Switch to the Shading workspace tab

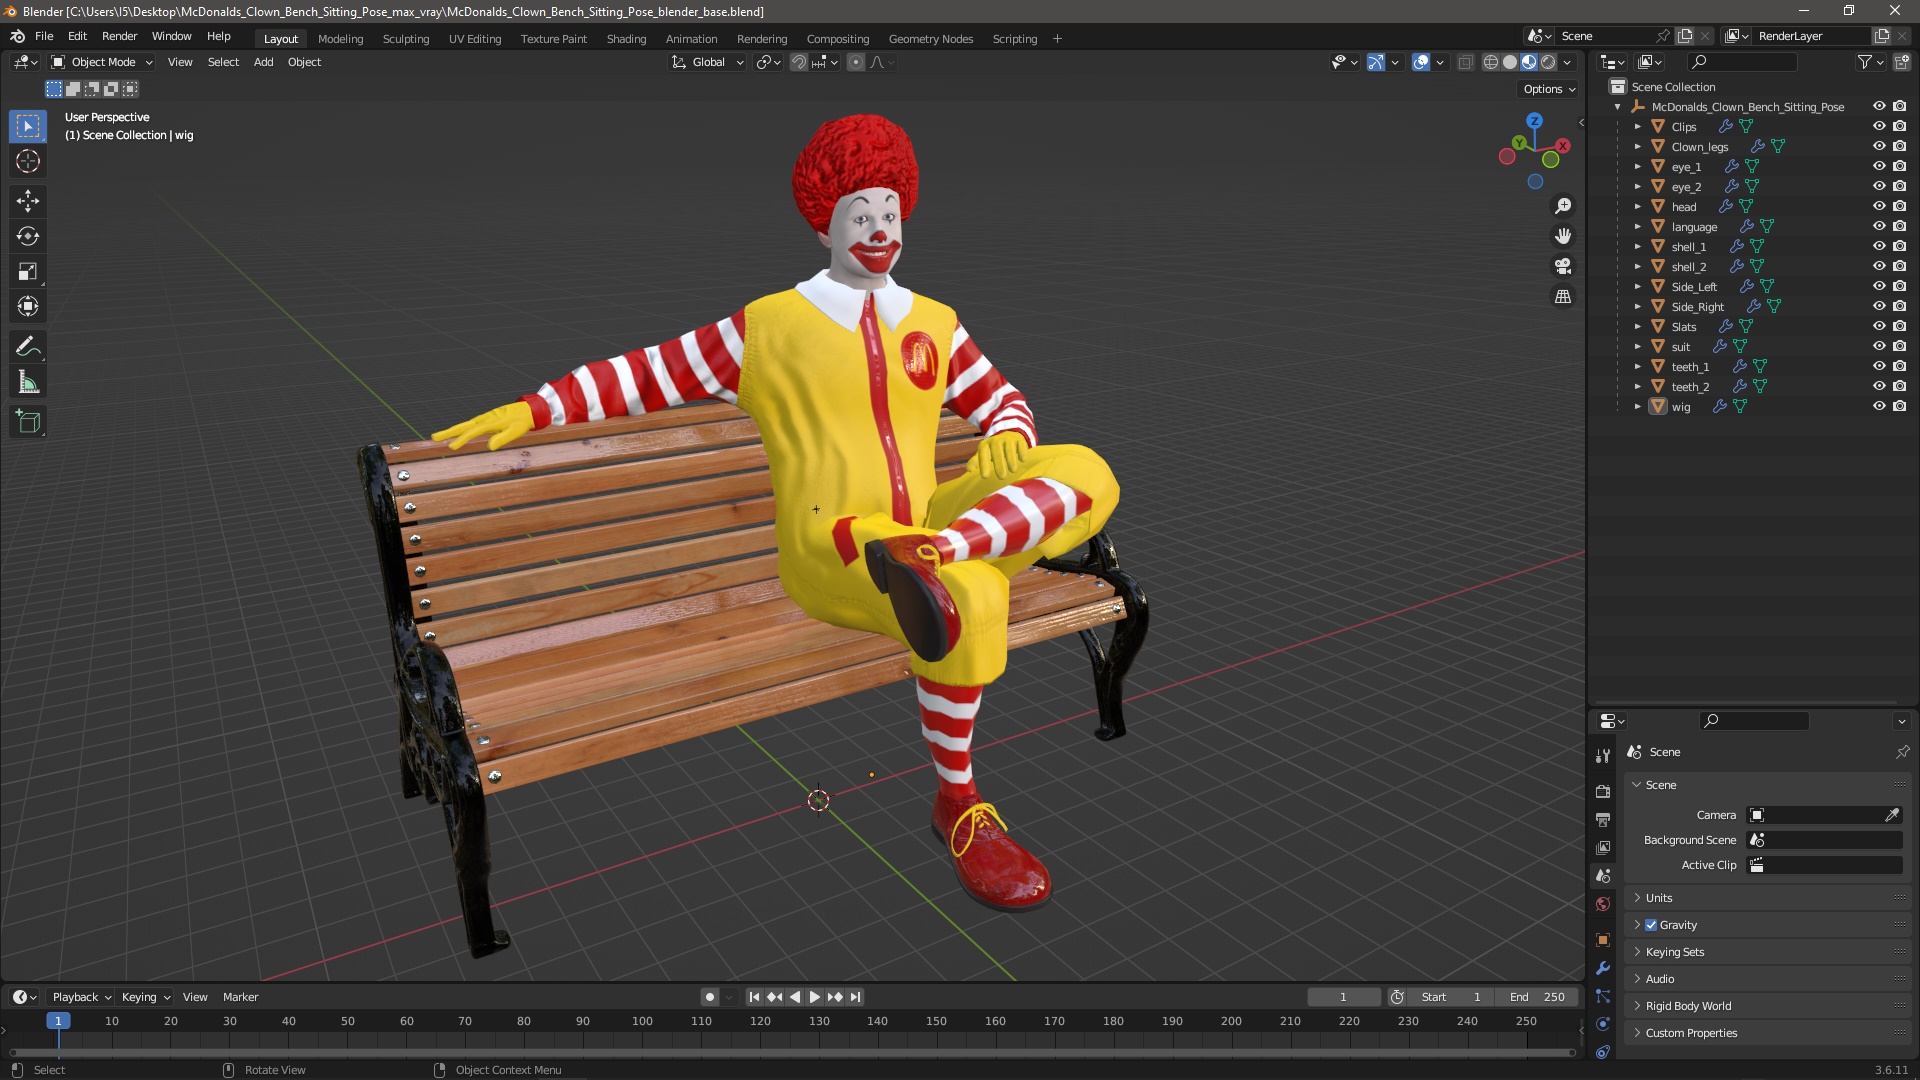pos(626,39)
